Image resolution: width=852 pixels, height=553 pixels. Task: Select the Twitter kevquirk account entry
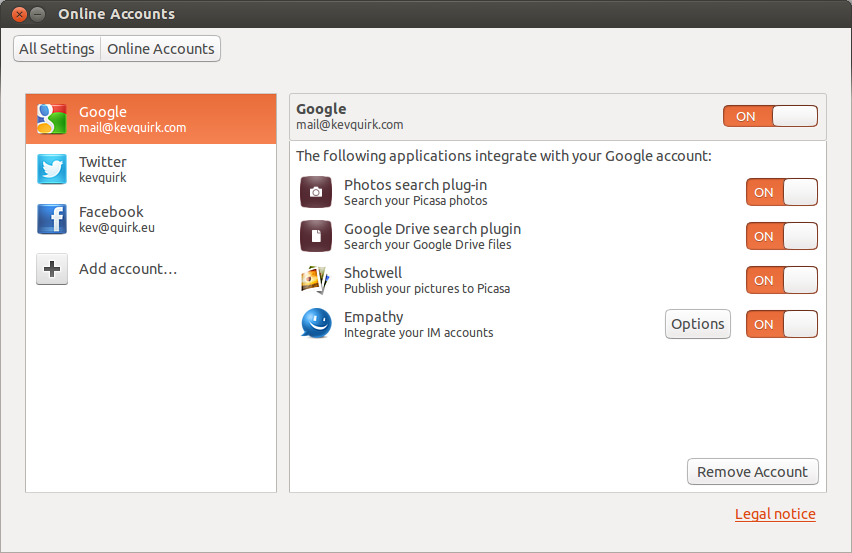pos(150,169)
